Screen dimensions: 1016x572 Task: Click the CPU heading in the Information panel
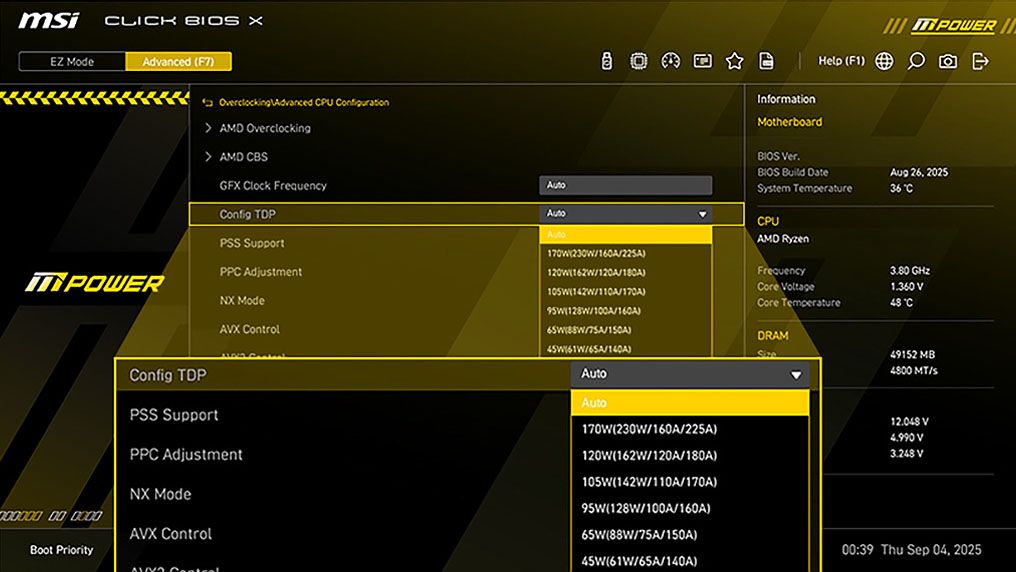tap(768, 221)
